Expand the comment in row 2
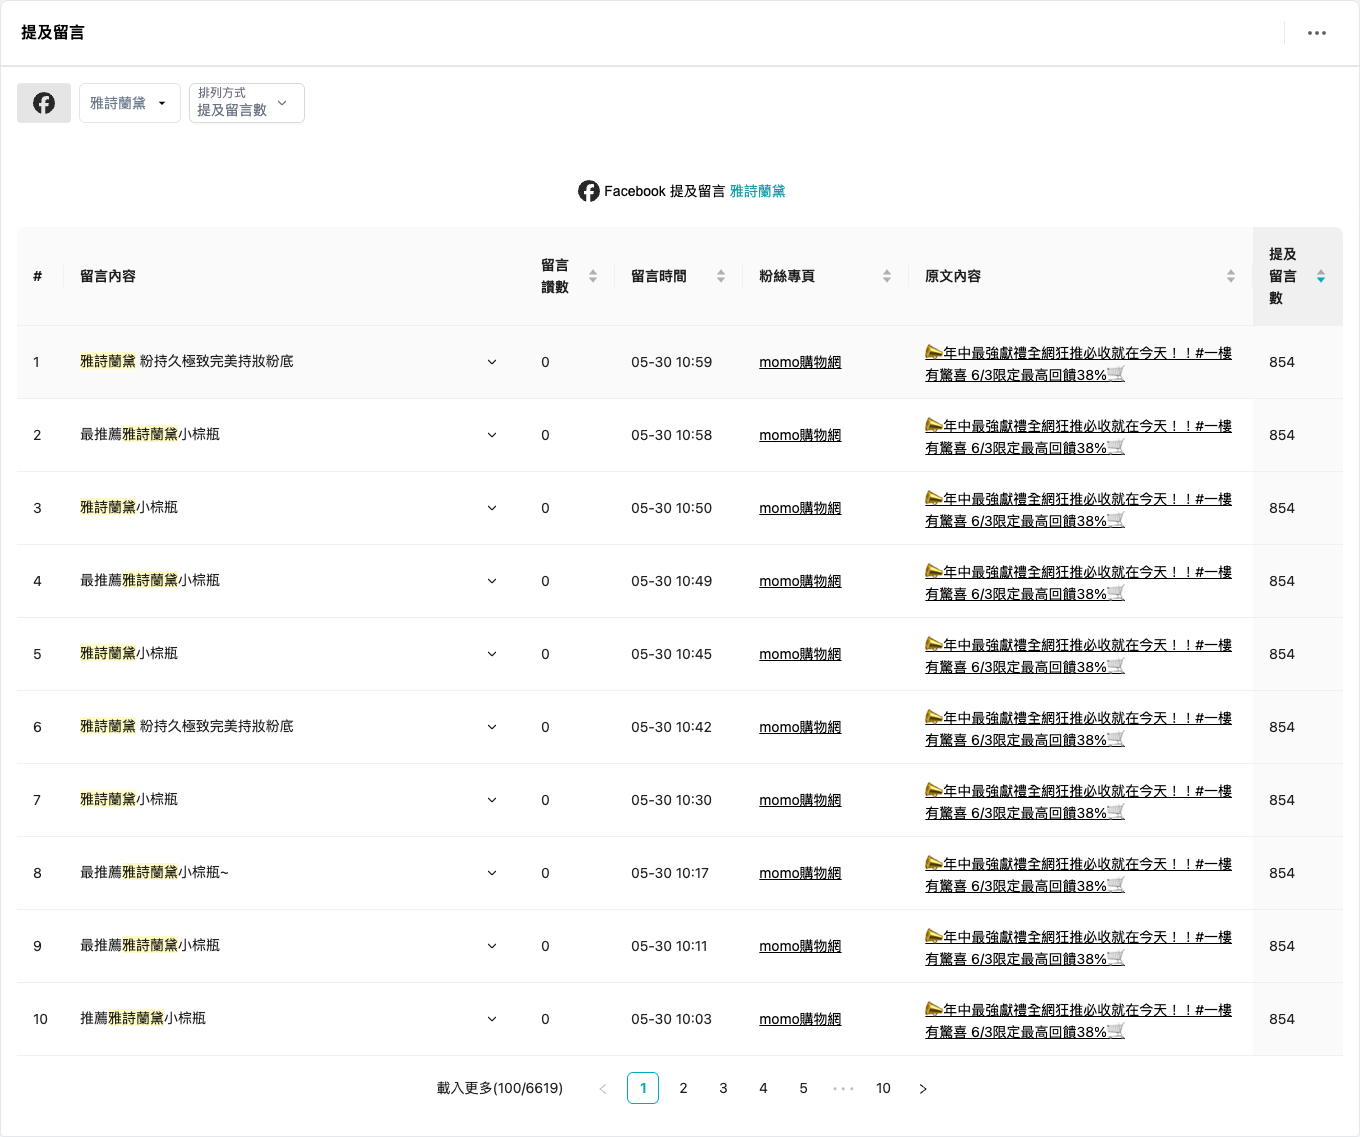Screen dimensions: 1360x1137 point(492,435)
